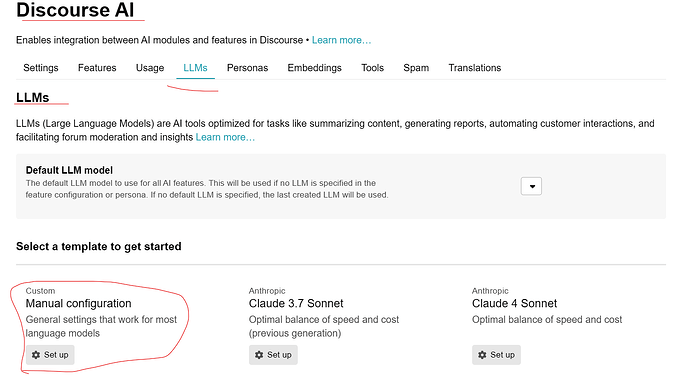Screen dimensions: 690x378
Task: Click the LLMs section heading
Action: (x=33, y=97)
